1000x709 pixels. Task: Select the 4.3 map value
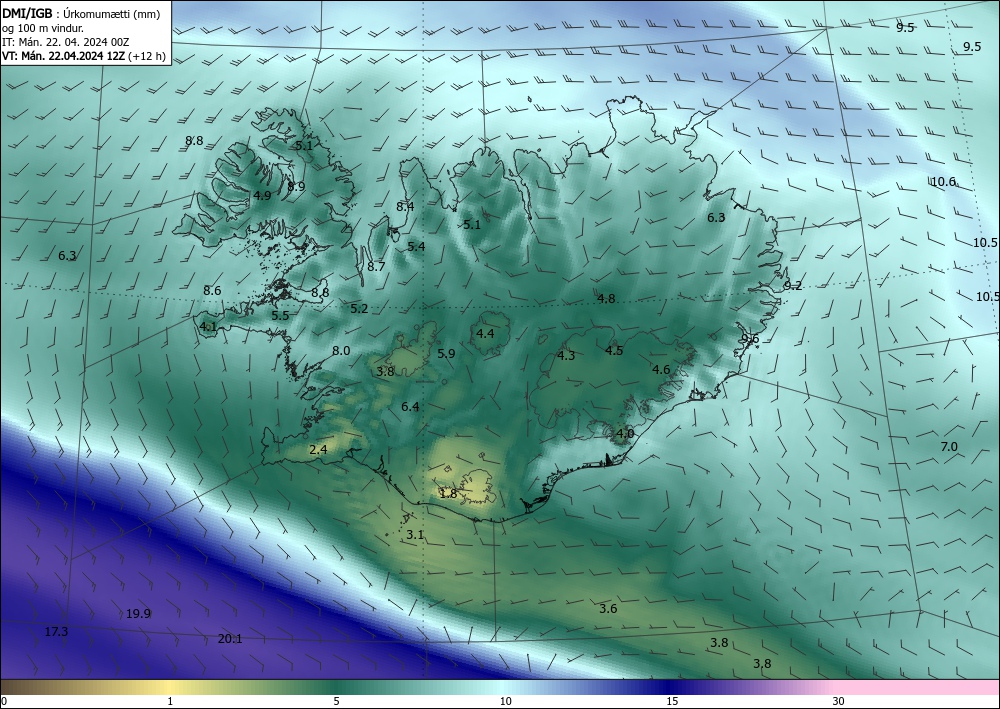click(x=566, y=356)
